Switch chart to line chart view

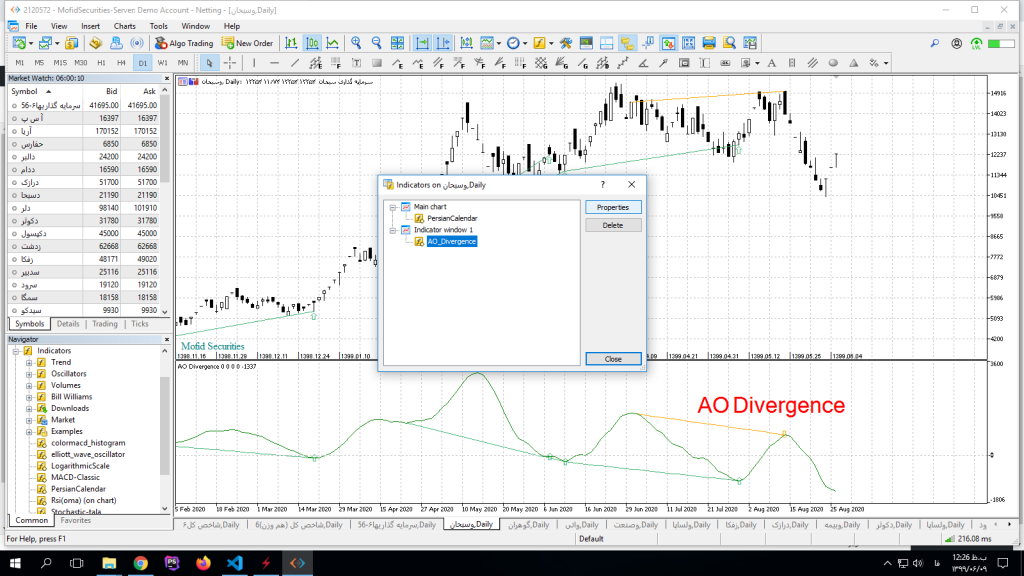pos(332,43)
